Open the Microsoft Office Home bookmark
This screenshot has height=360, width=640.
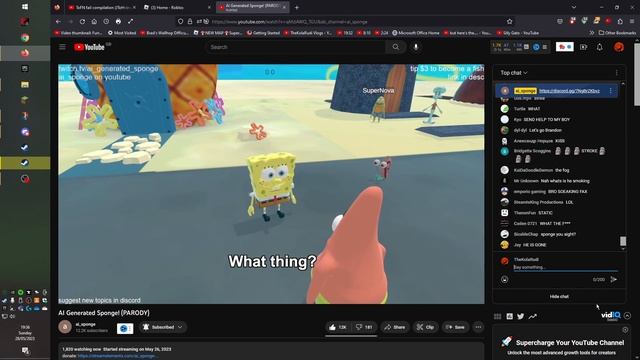coord(416,33)
